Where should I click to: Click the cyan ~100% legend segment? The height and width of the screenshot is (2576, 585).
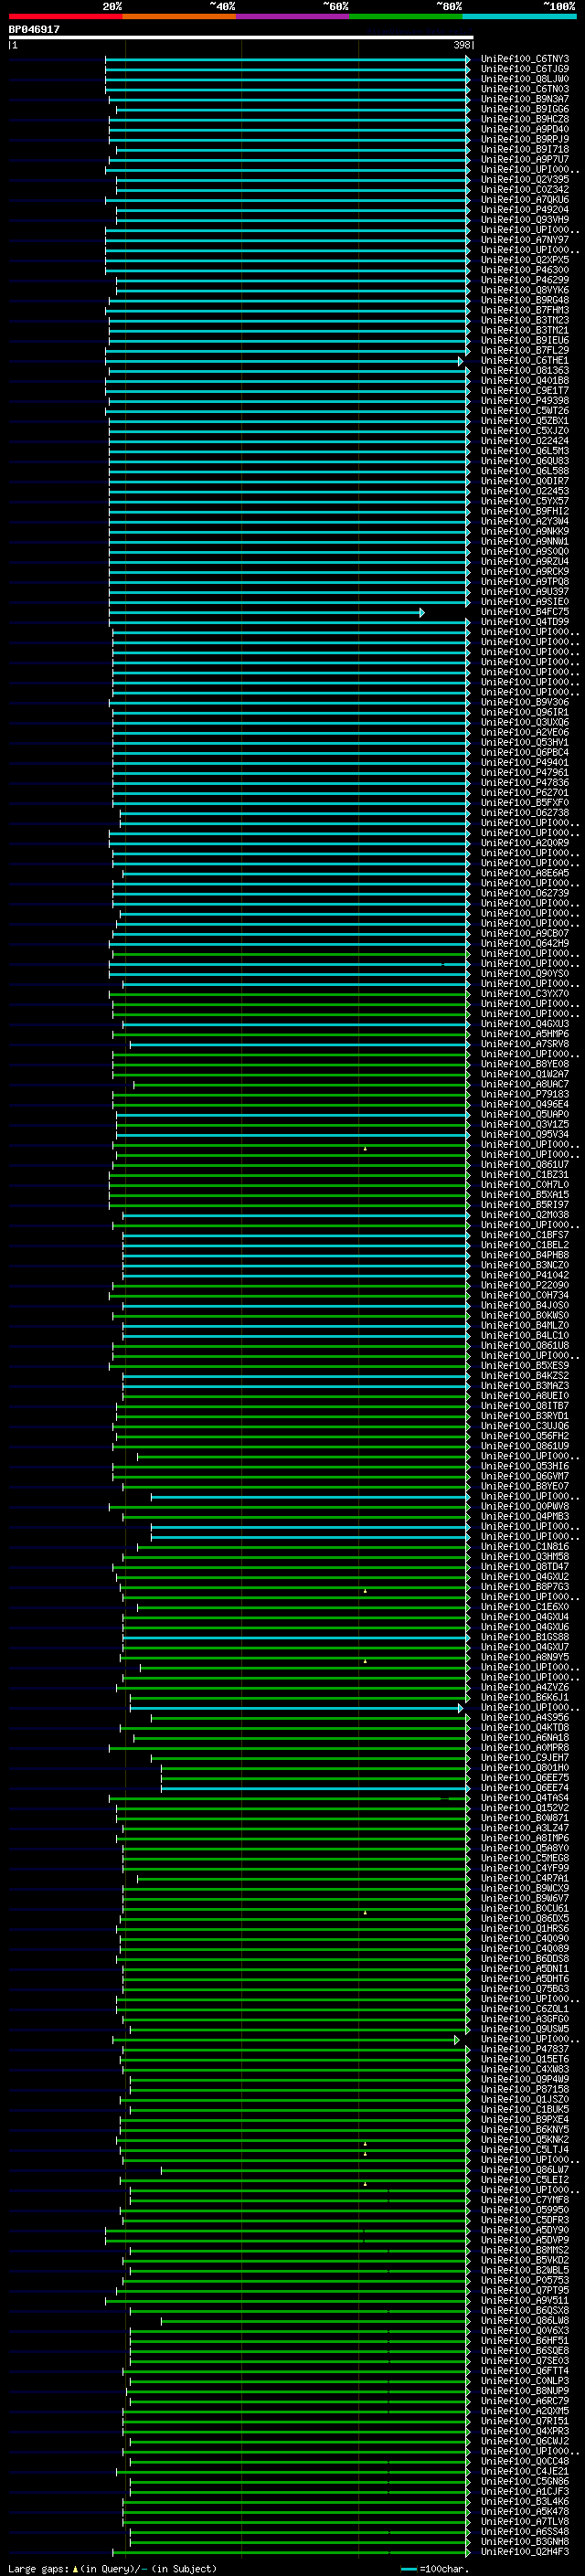coord(519,16)
